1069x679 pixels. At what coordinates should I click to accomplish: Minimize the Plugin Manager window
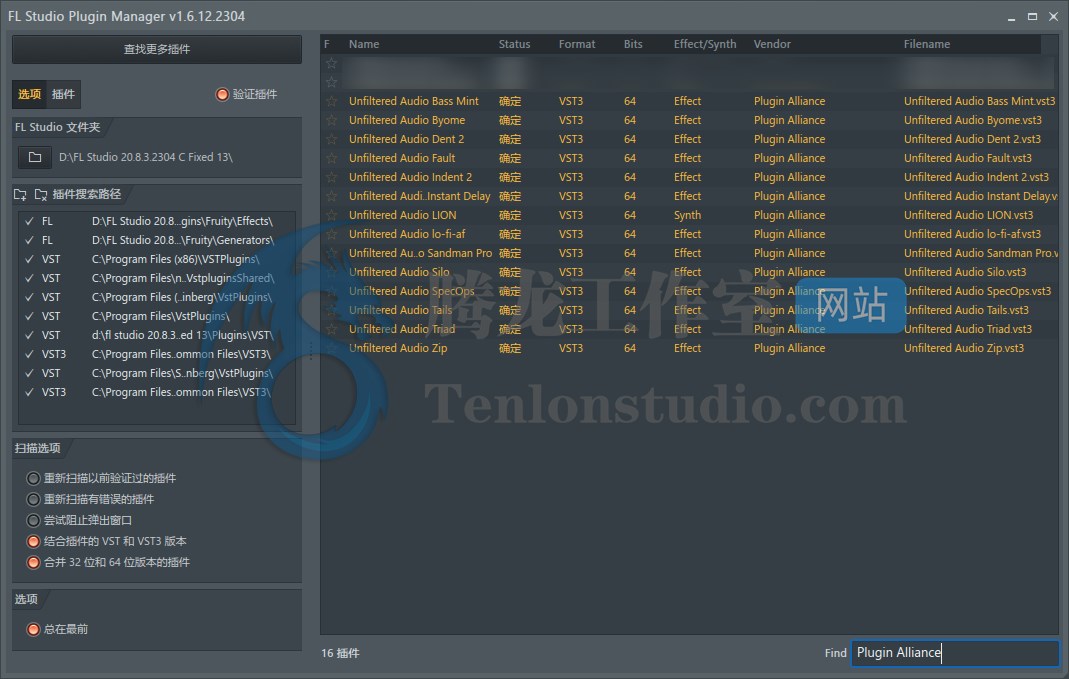click(x=1011, y=17)
